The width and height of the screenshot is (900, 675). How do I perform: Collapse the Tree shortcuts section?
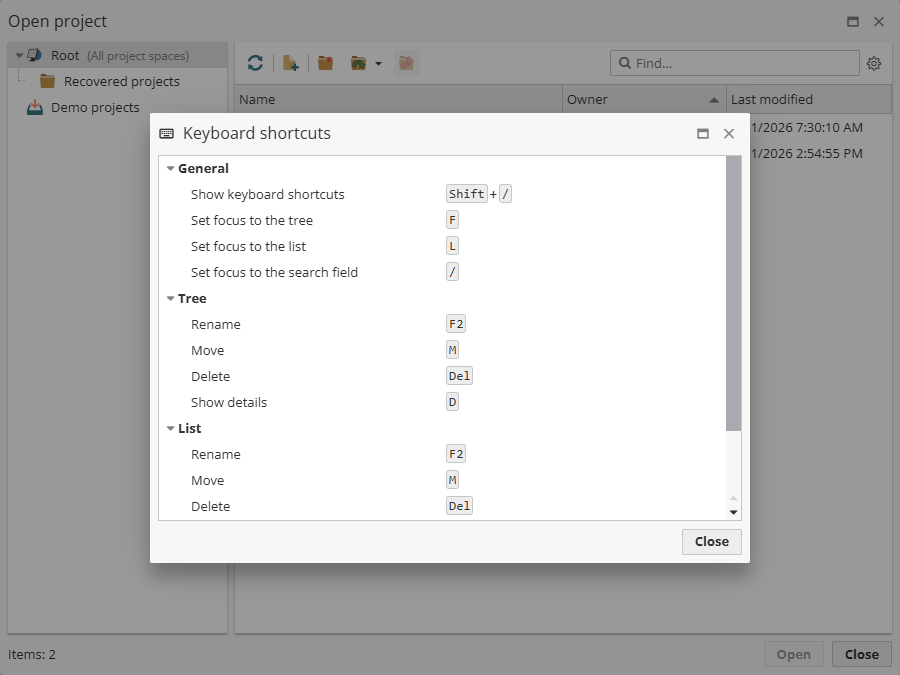(x=170, y=298)
